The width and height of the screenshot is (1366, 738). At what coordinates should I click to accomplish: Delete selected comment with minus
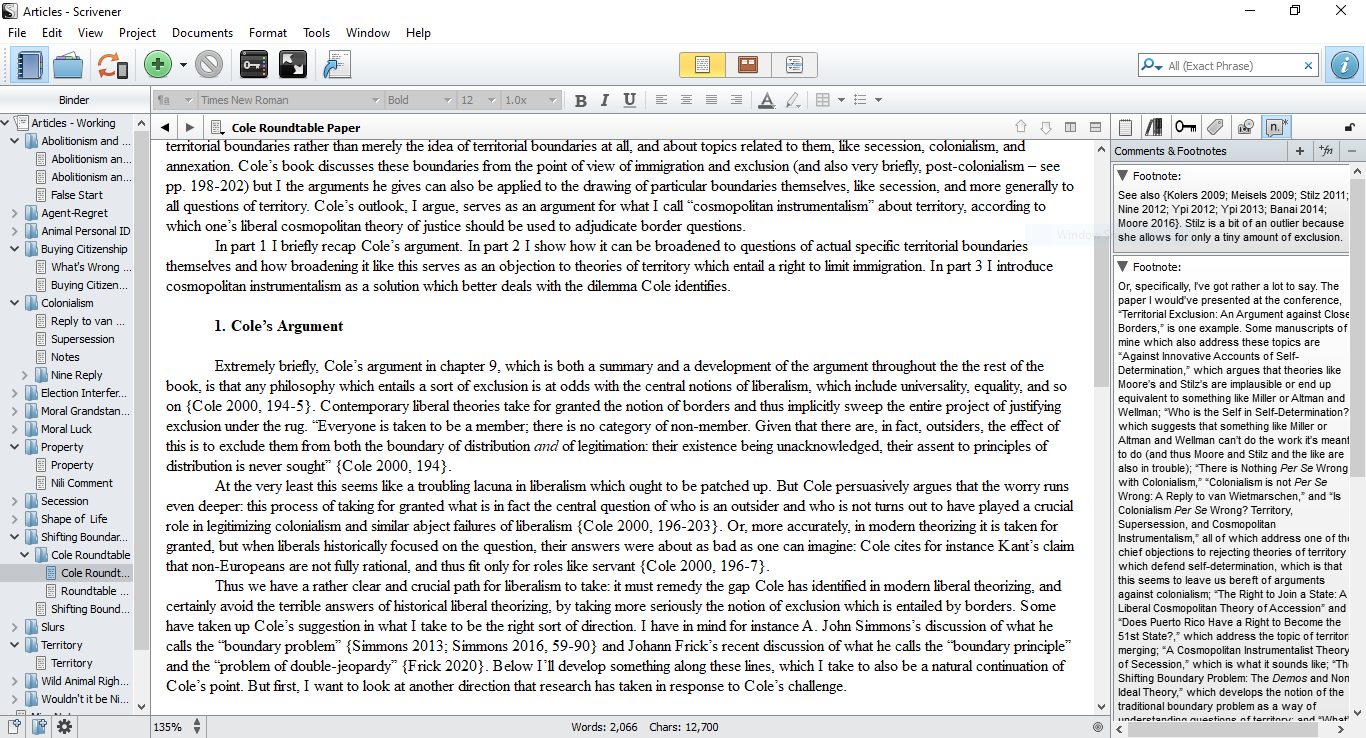1352,151
